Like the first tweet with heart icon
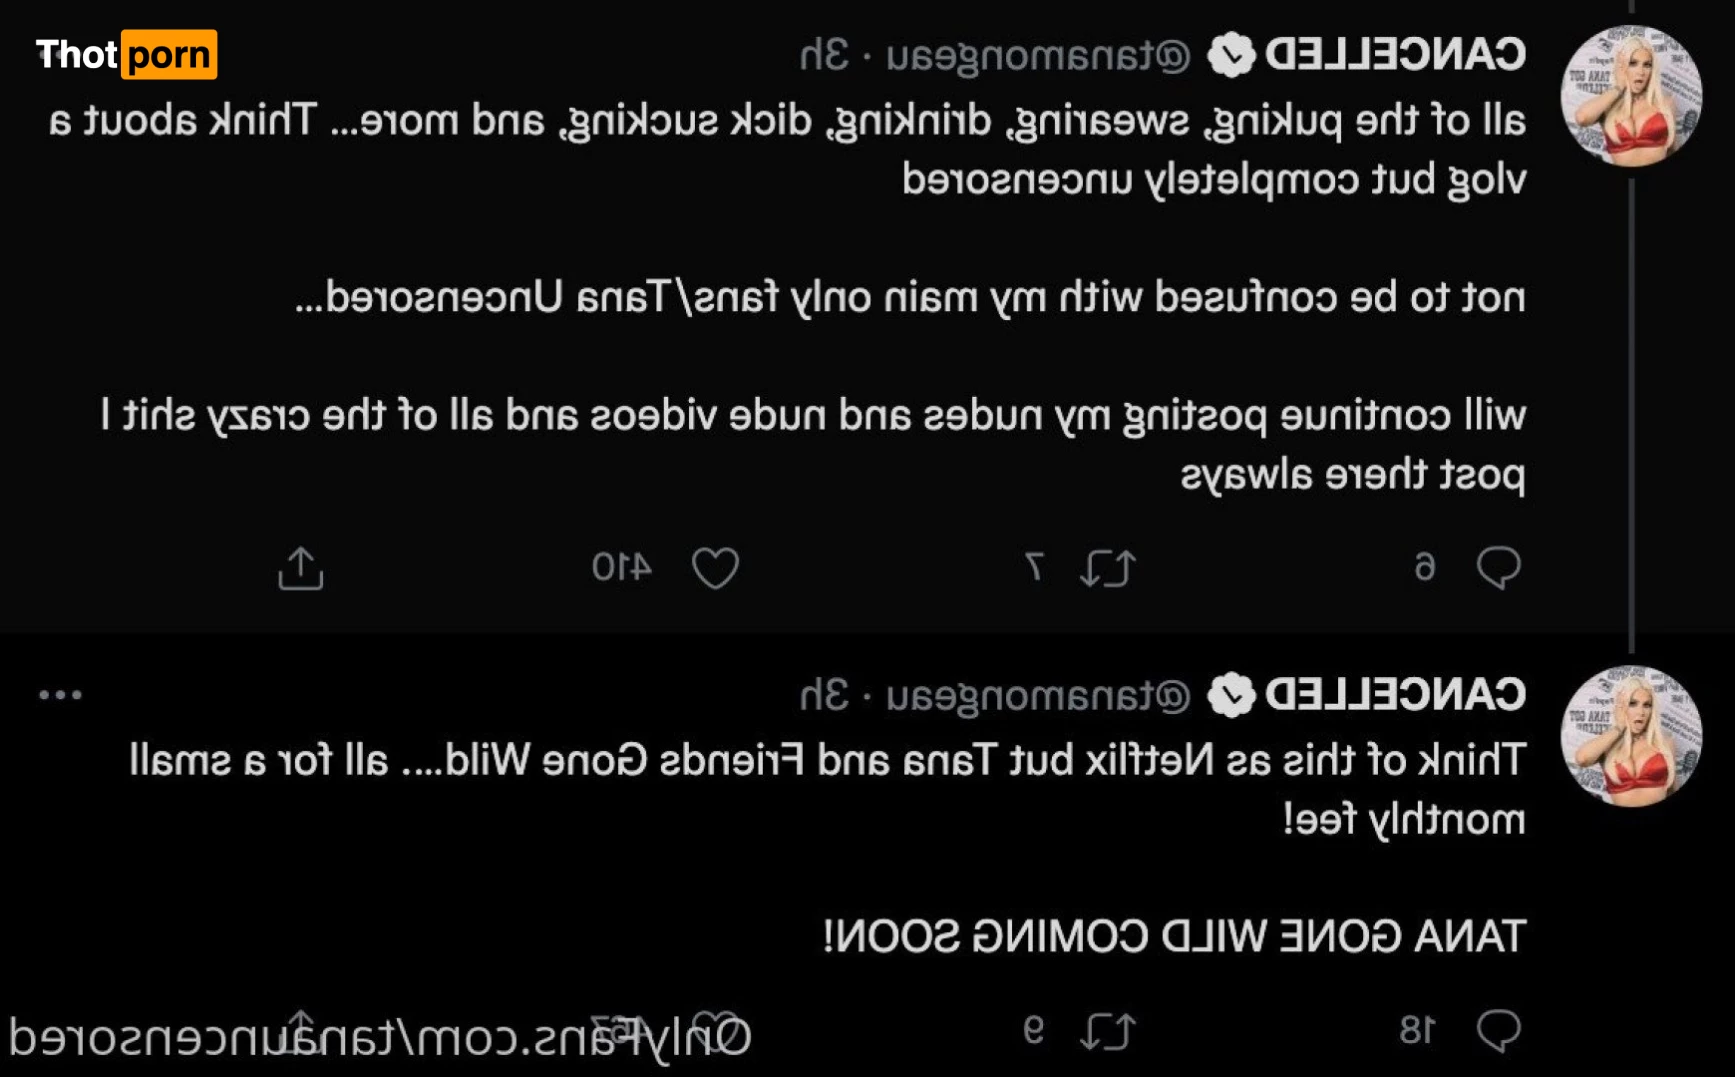The width and height of the screenshot is (1735, 1077). [716, 568]
